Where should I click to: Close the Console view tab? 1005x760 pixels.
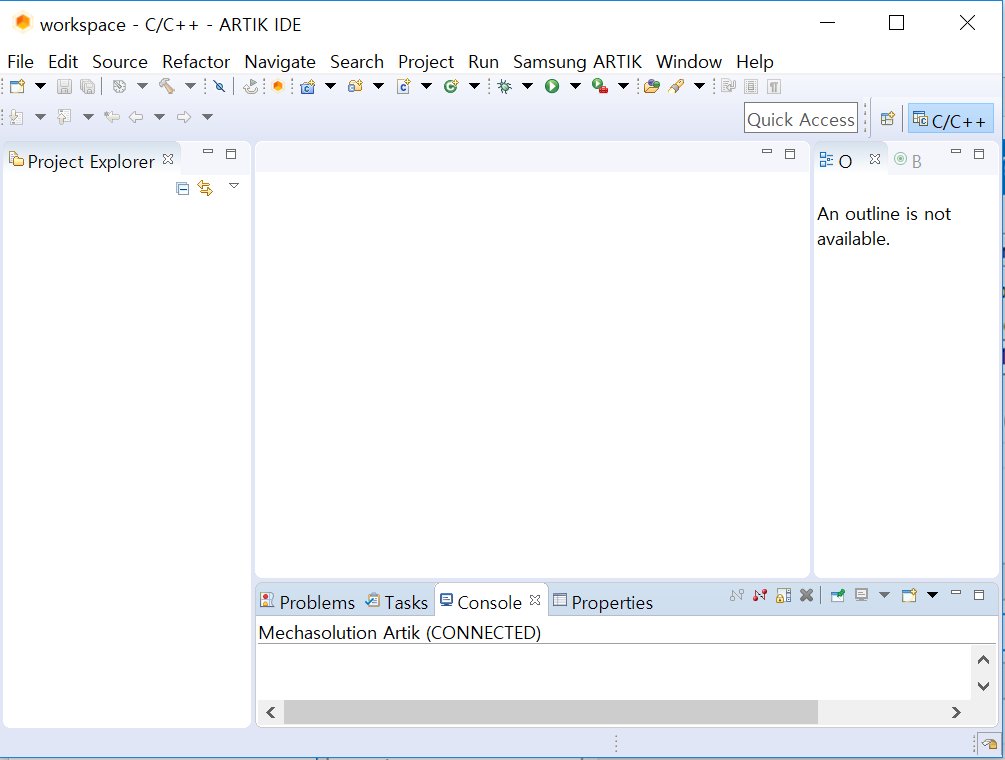point(535,600)
